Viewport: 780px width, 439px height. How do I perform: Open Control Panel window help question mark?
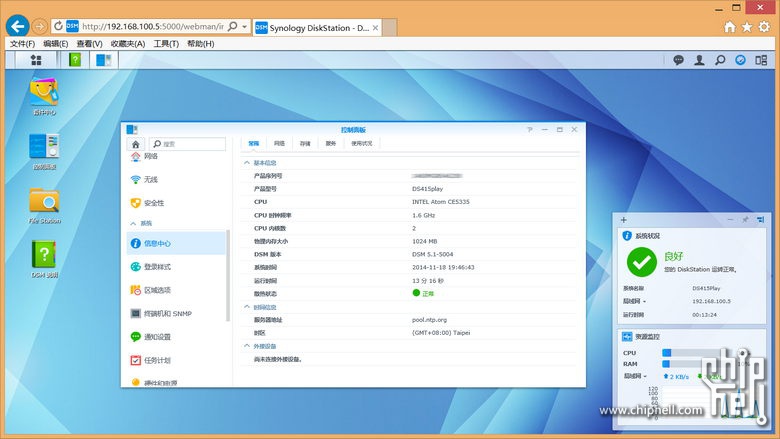pyautogui.click(x=530, y=130)
